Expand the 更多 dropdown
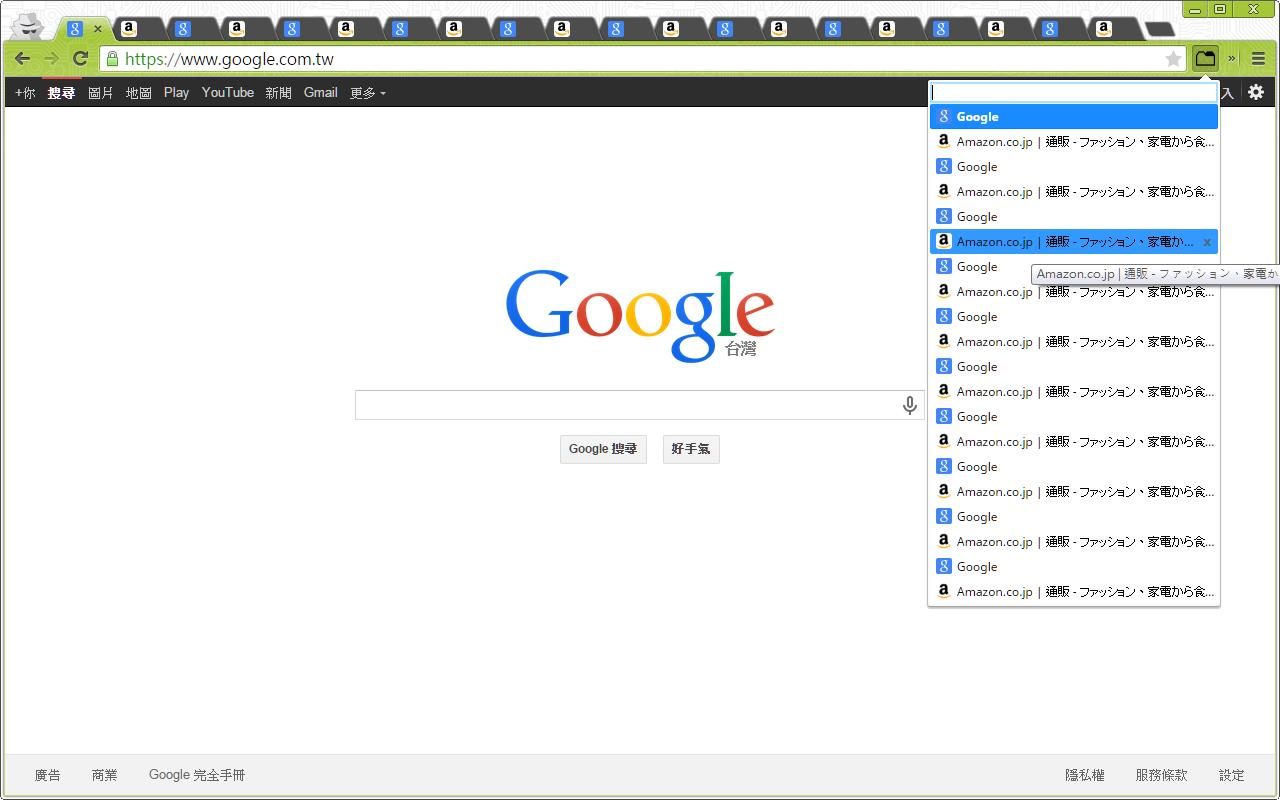1280x800 pixels. pos(367,92)
